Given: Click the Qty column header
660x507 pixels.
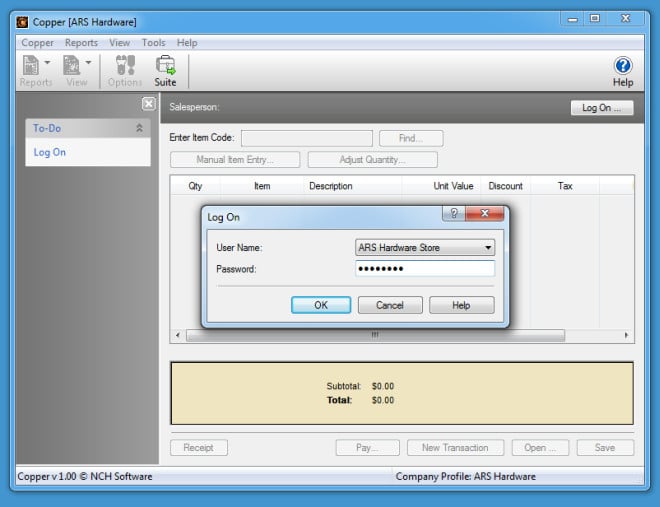Looking at the screenshot, I should pos(195,186).
